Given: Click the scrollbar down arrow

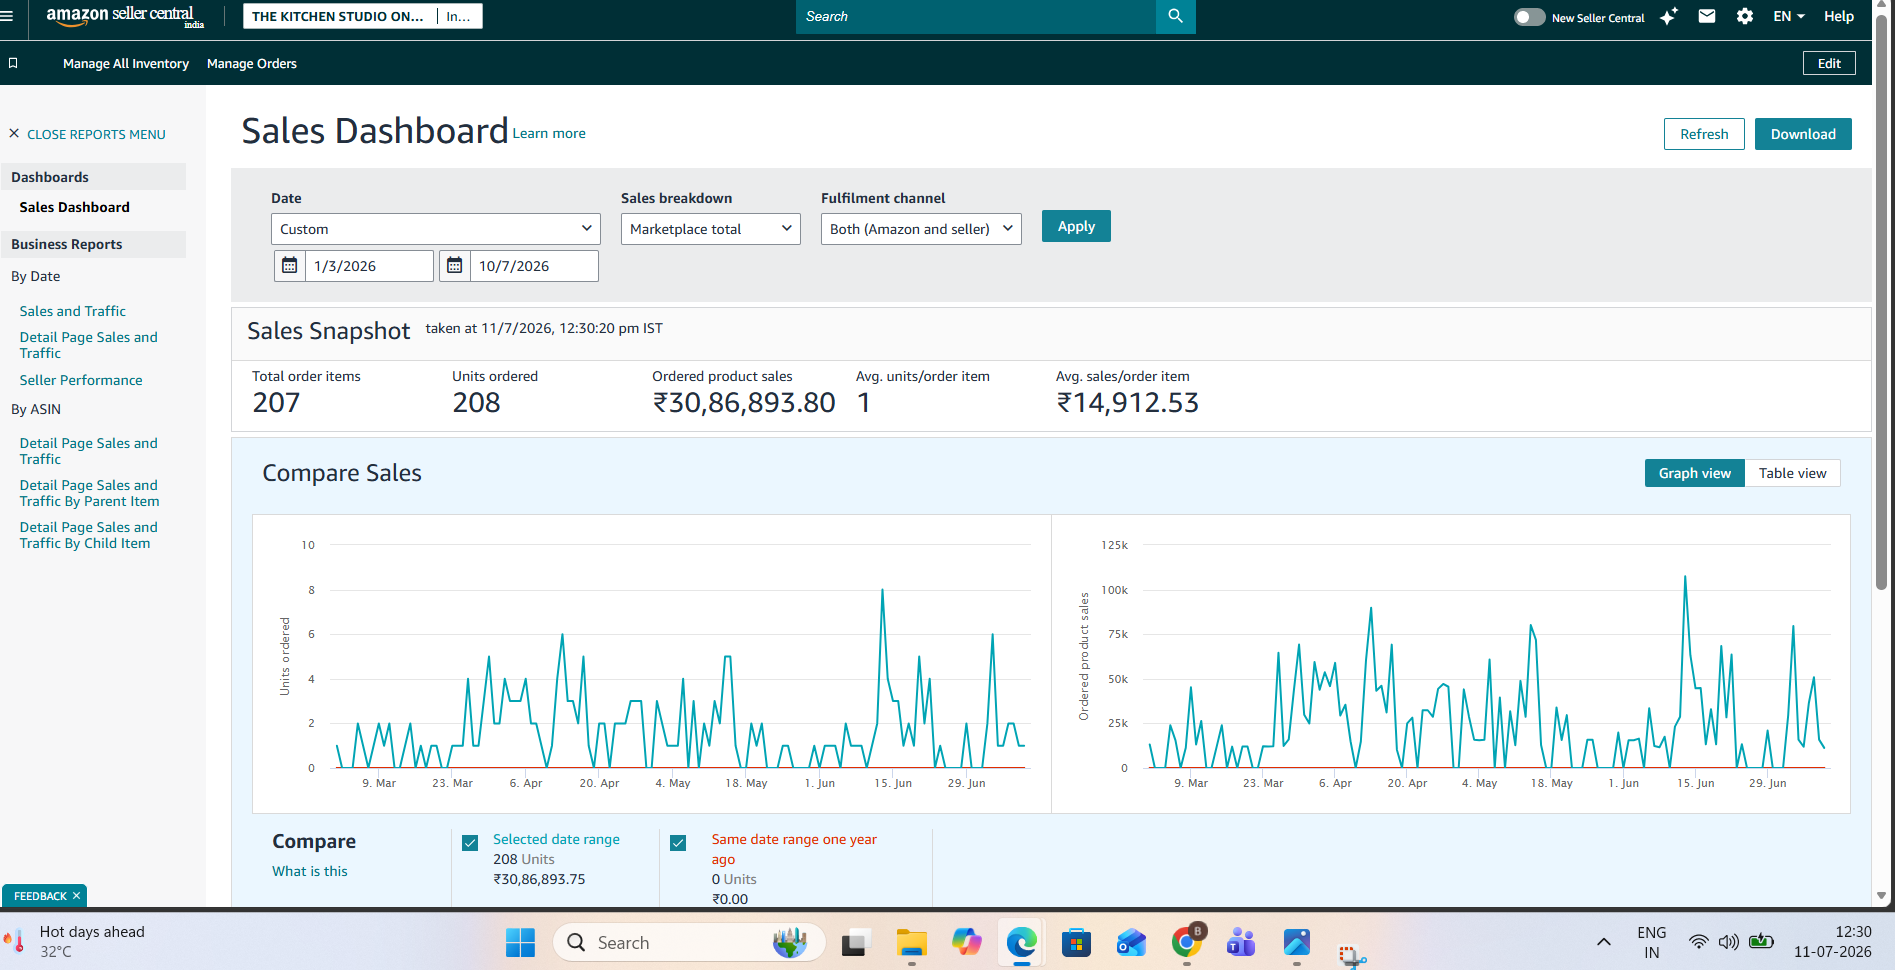Looking at the screenshot, I should pos(1881,896).
